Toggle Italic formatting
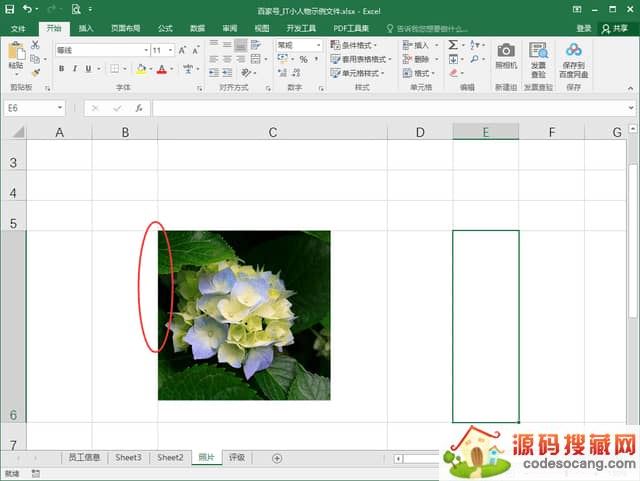The height and width of the screenshot is (481, 640). tap(75, 69)
